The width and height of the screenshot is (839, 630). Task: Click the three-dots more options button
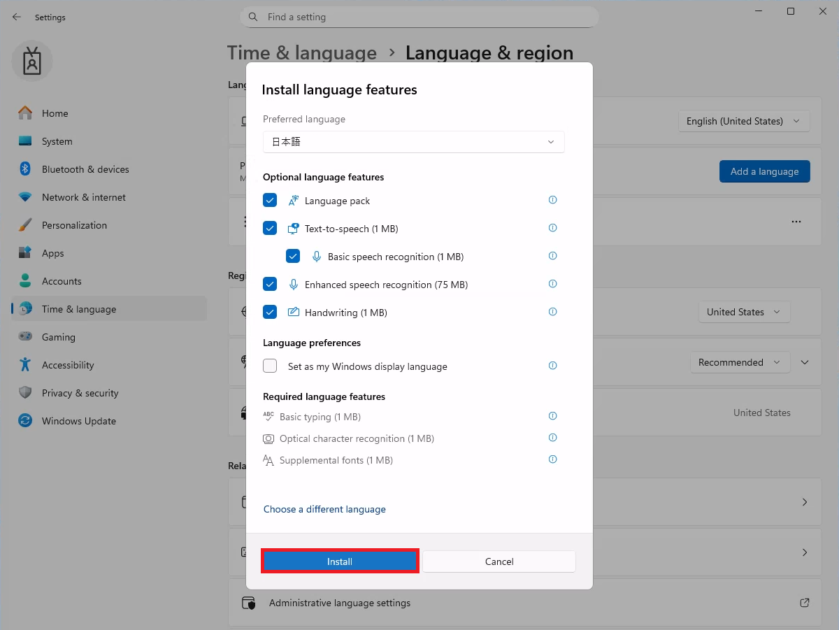click(x=796, y=222)
